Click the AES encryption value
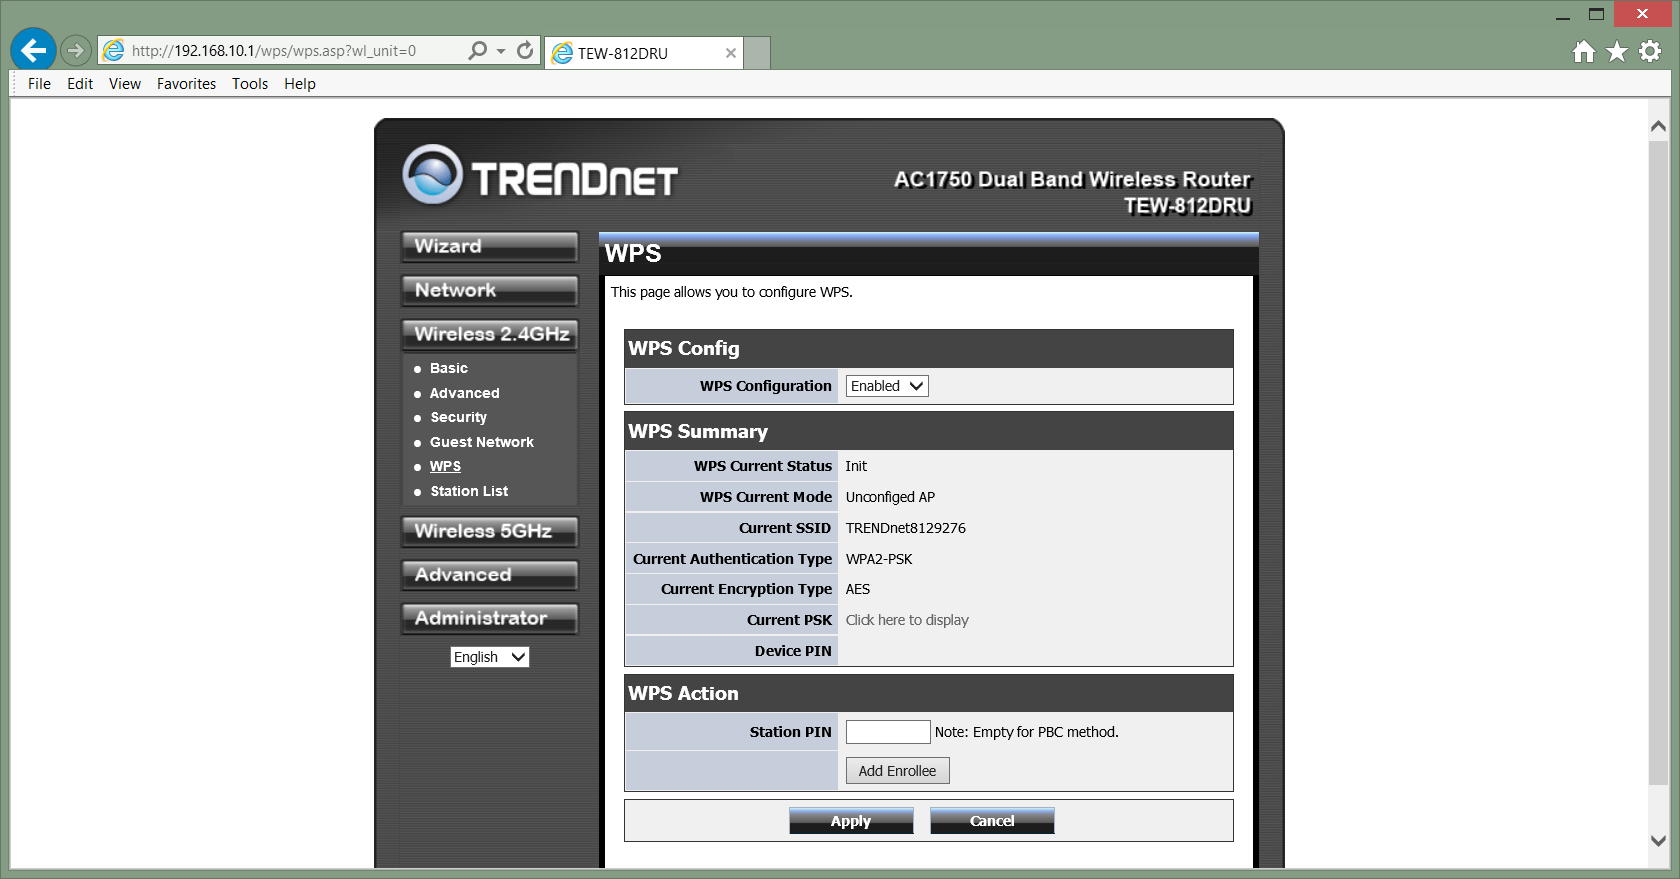The image size is (1680, 879). click(x=858, y=589)
